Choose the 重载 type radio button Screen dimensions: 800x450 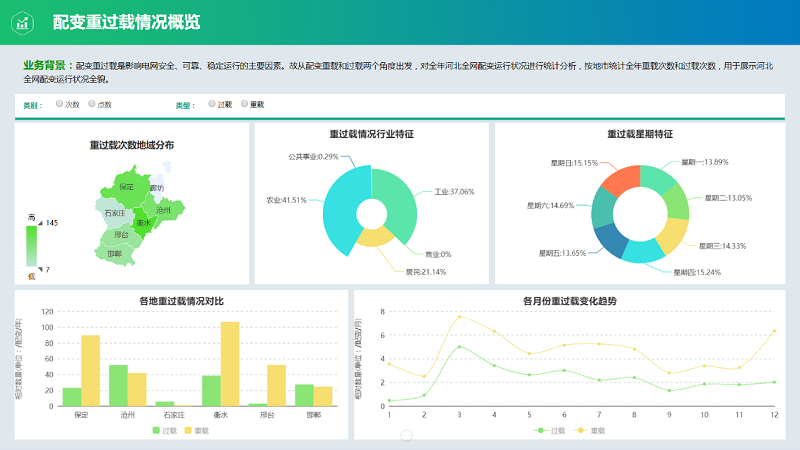pyautogui.click(x=244, y=104)
